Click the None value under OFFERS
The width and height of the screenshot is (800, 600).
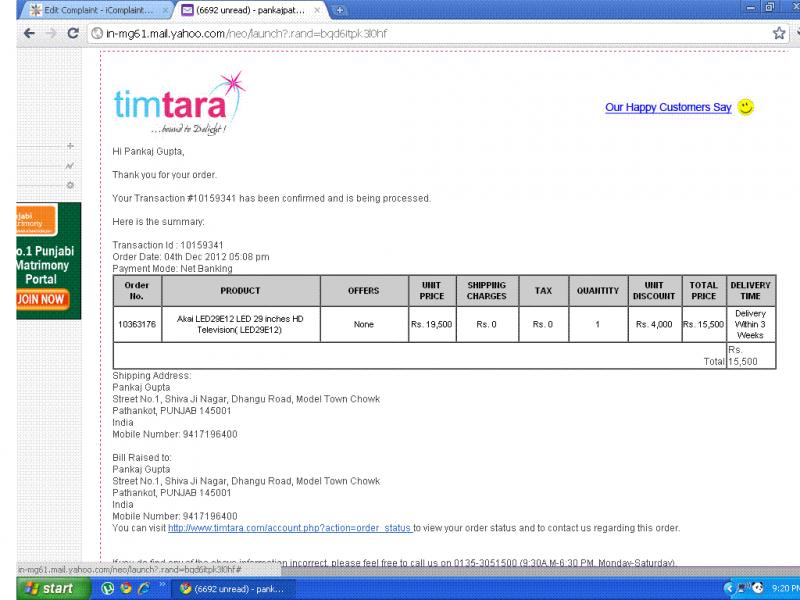tap(364, 324)
